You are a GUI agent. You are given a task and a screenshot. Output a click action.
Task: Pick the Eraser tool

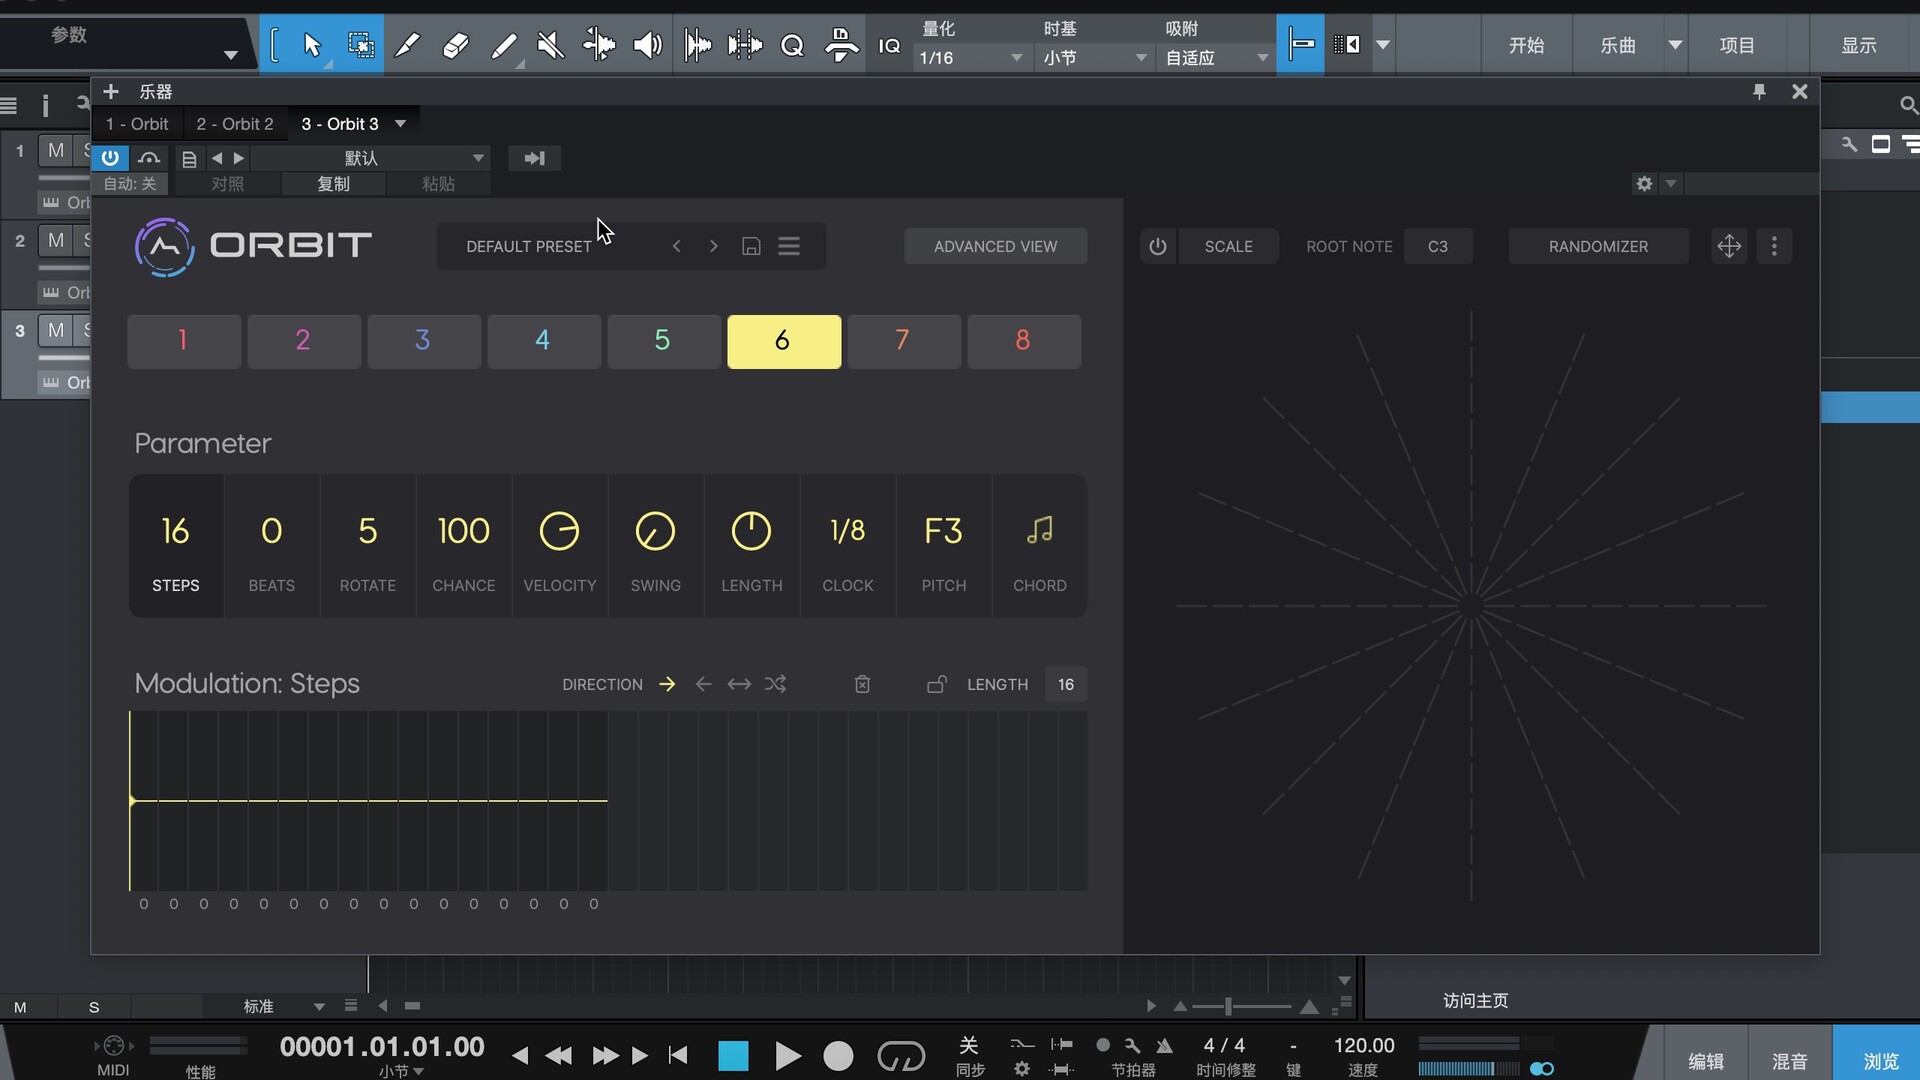(x=456, y=45)
